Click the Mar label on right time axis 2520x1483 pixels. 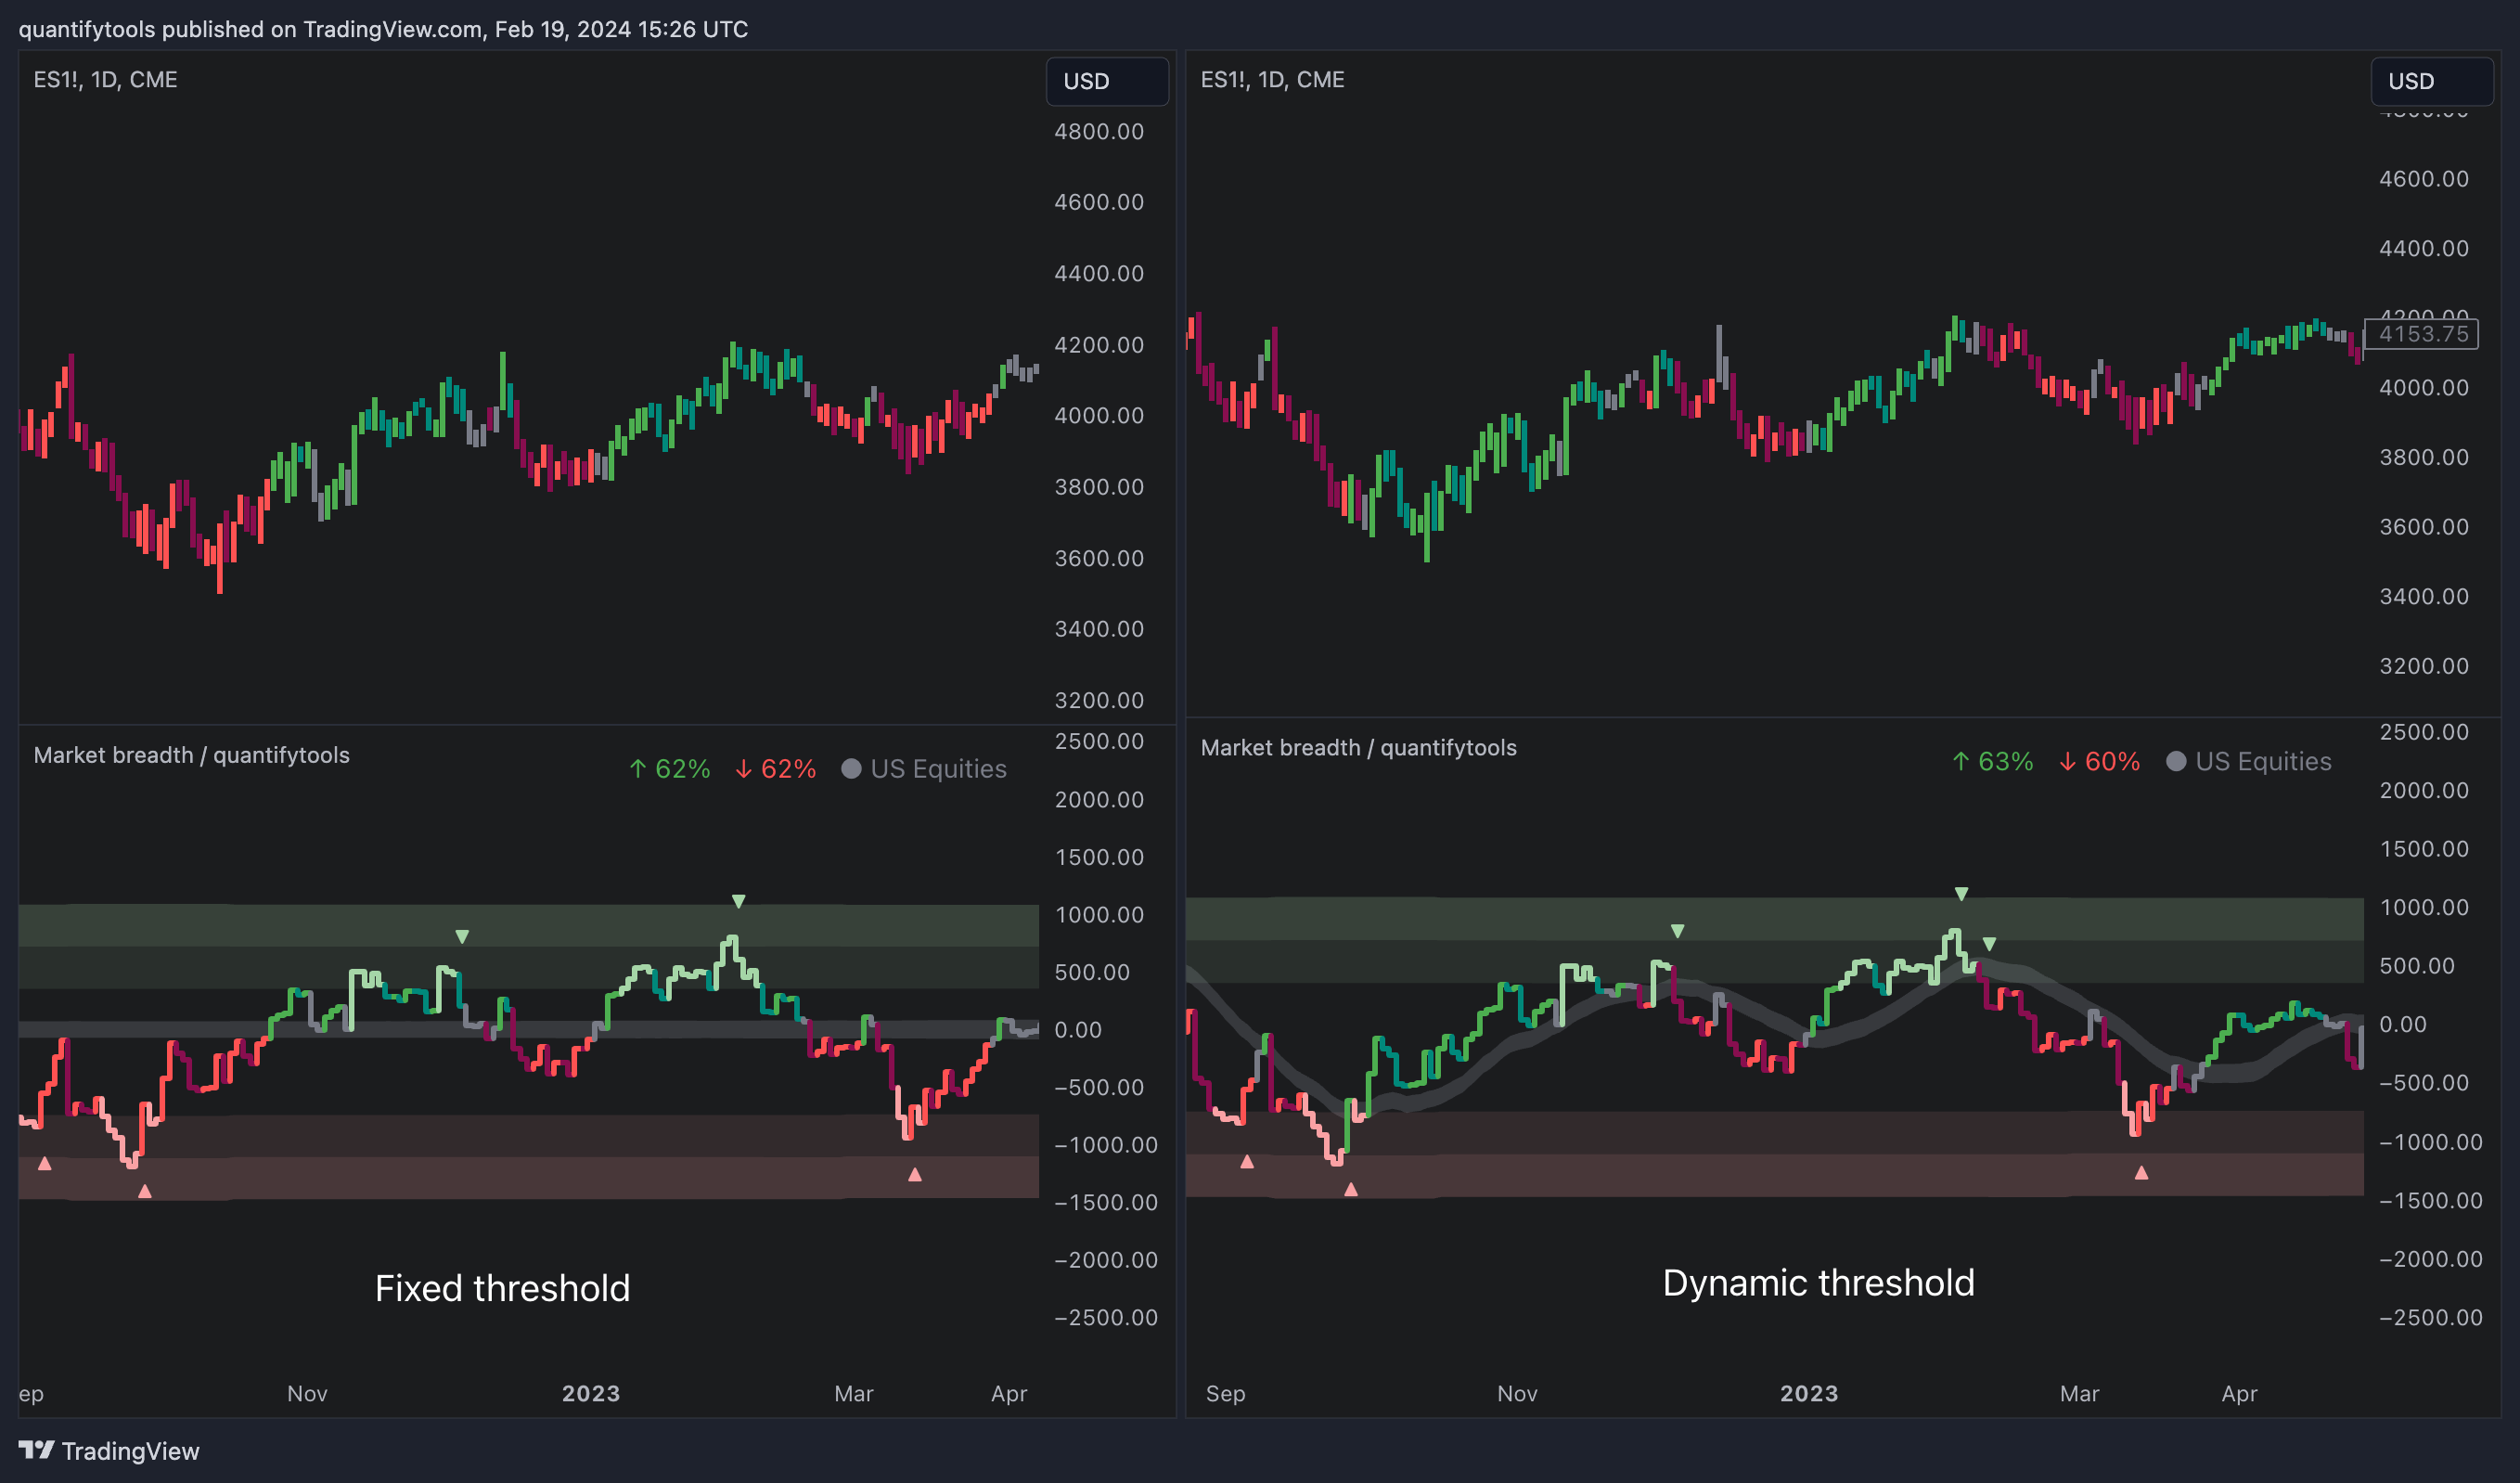pos(2079,1393)
